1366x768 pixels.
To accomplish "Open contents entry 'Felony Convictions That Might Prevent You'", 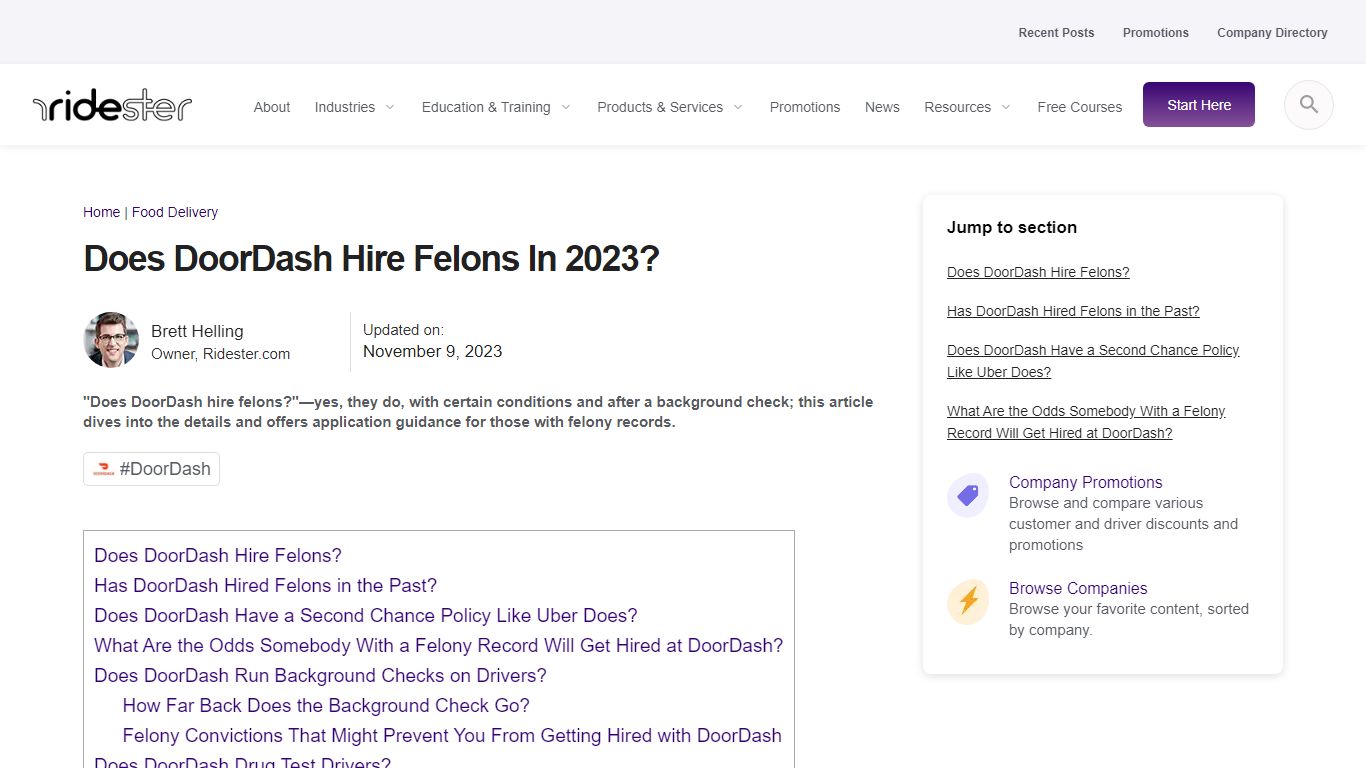I will click(x=452, y=735).
